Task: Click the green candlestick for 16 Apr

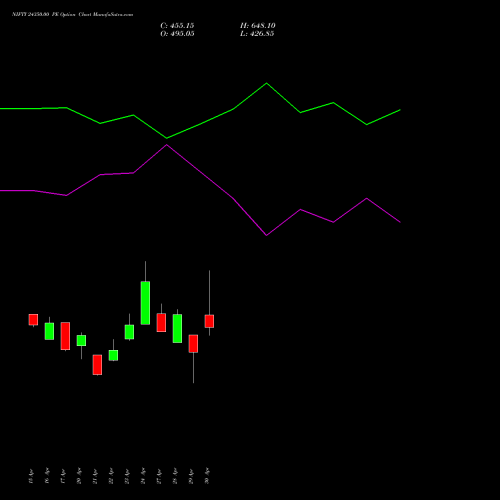Action: coord(49,331)
